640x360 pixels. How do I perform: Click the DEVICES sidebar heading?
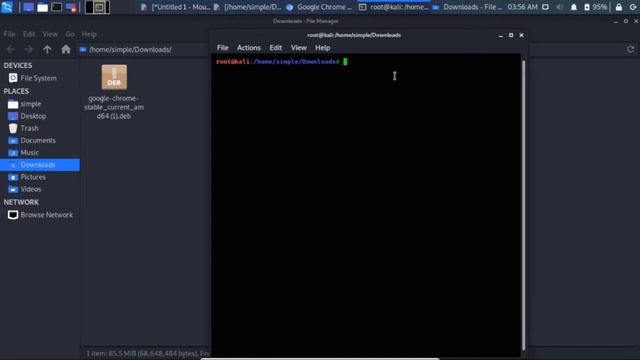(x=18, y=66)
